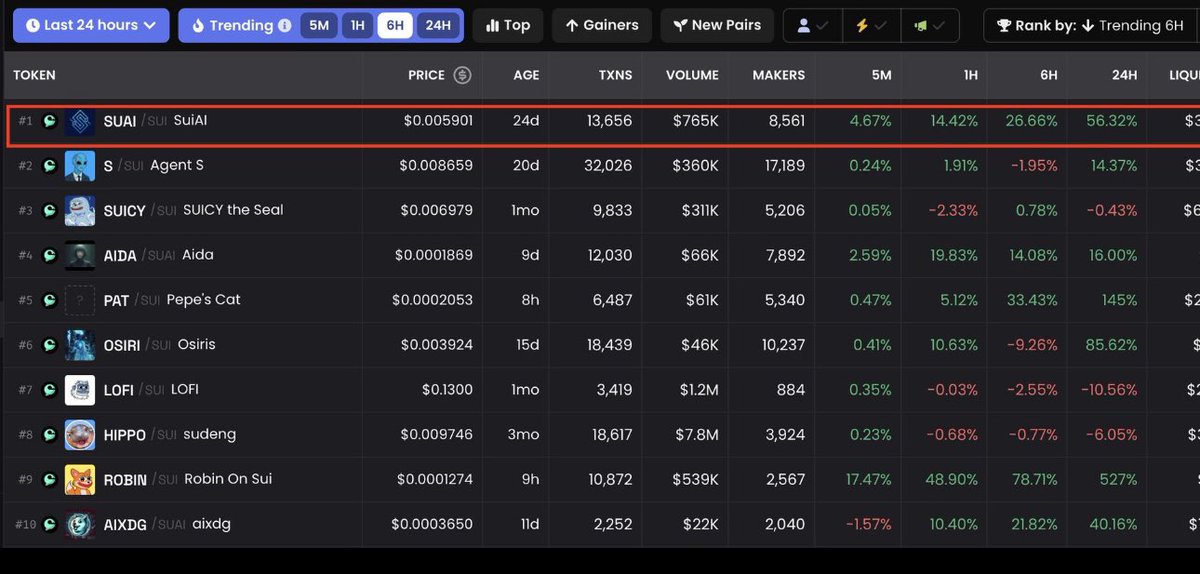Click the LOFI token avatar
Image resolution: width=1200 pixels, height=574 pixels.
[x=80, y=390]
